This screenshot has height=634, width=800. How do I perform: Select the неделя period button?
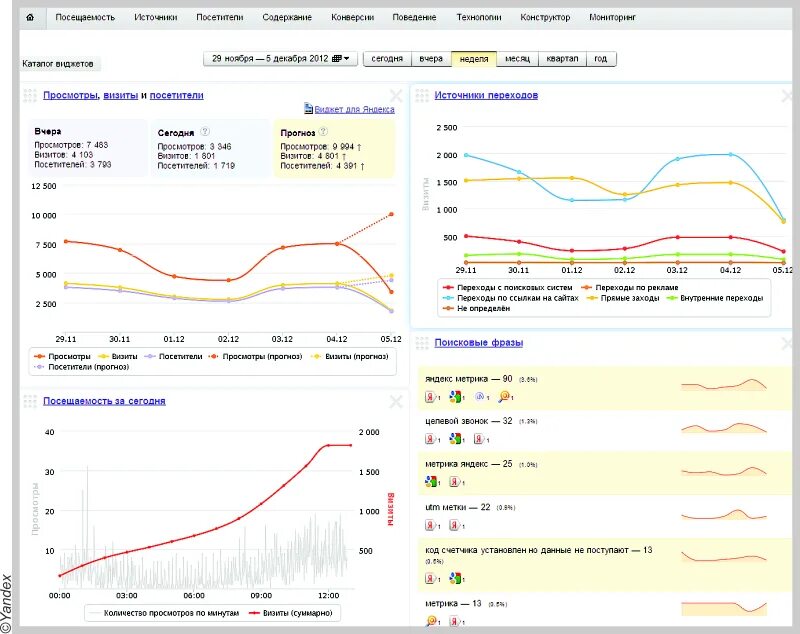coord(474,59)
